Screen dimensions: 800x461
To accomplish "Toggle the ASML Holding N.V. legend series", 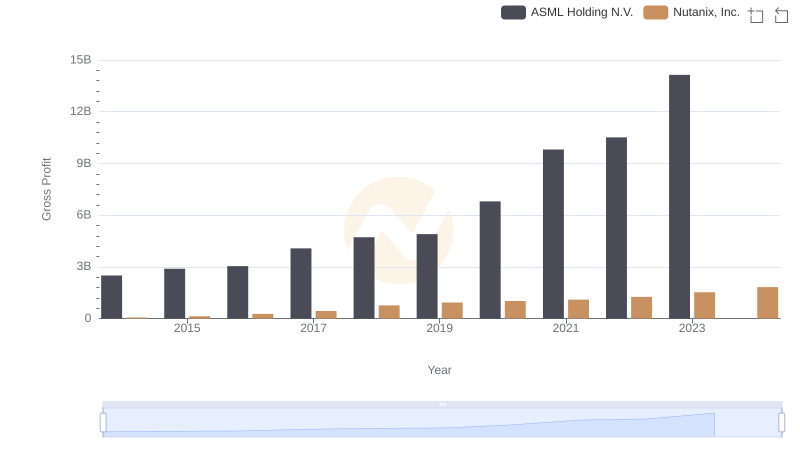I will click(x=567, y=12).
